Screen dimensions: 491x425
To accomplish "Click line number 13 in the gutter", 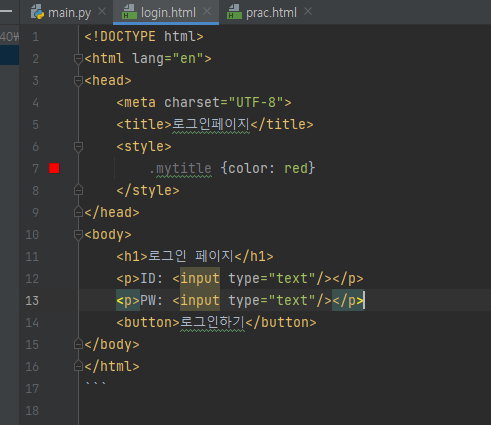I will click(32, 301).
